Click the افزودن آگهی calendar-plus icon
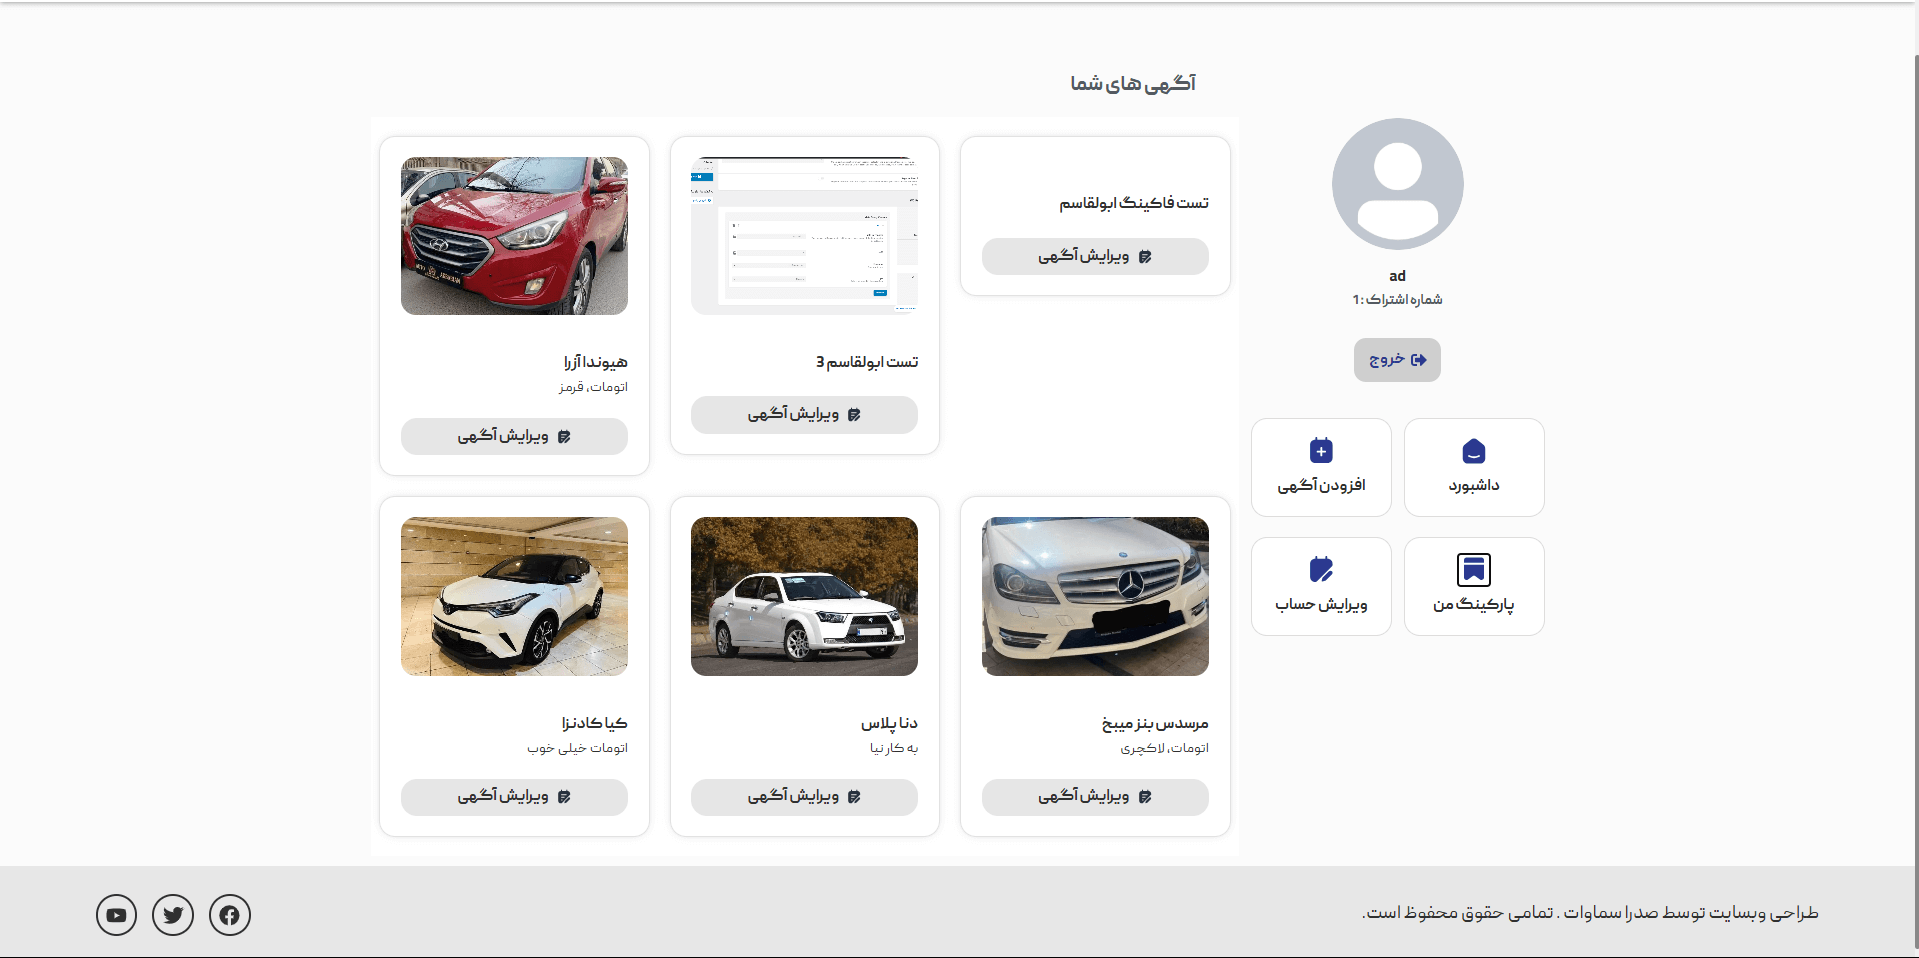The image size is (1919, 958). pyautogui.click(x=1321, y=451)
